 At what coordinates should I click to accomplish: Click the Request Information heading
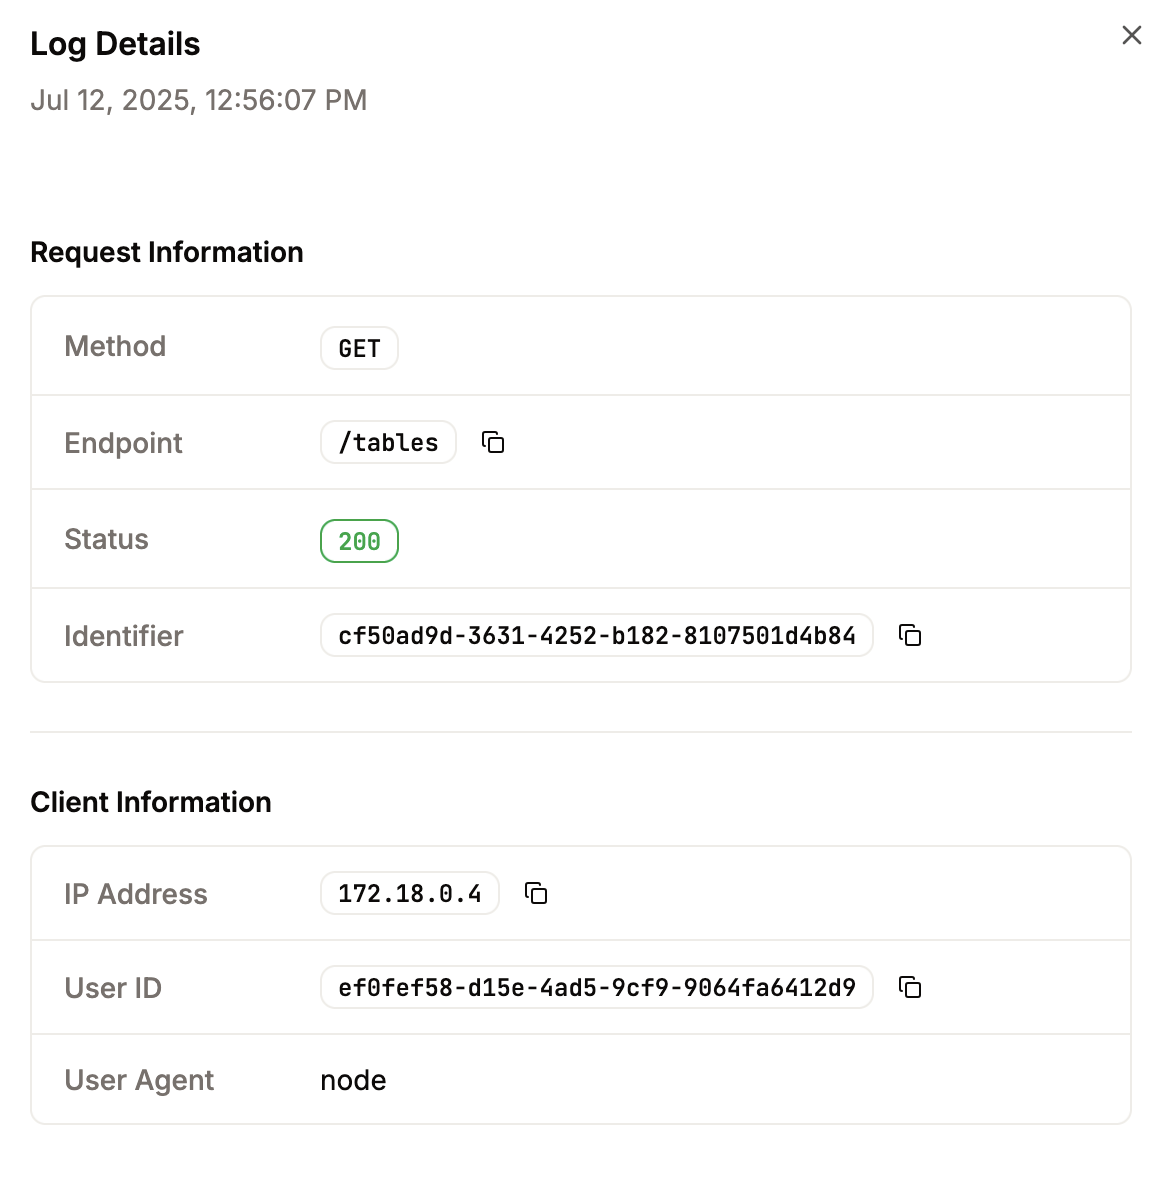tap(167, 252)
